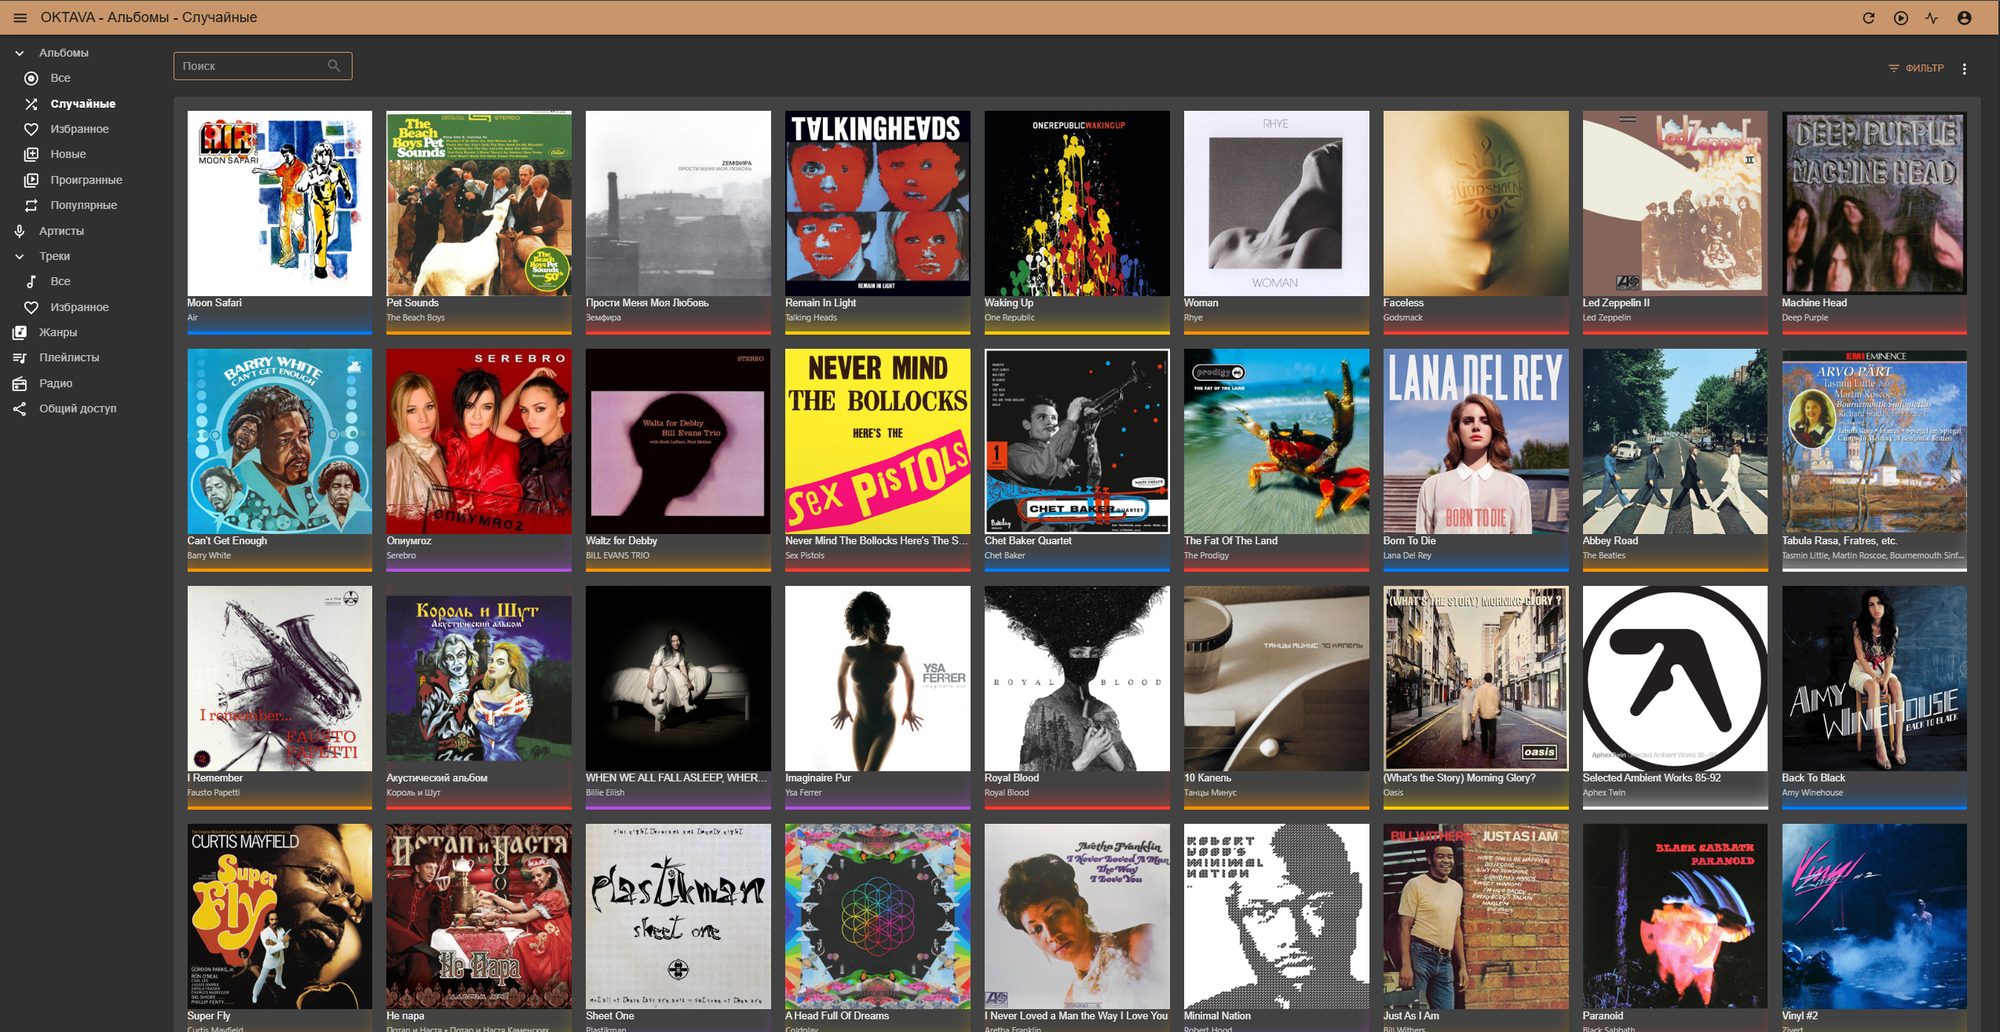Open Радио section
Viewport: 2000px width, 1032px height.
click(x=56, y=383)
